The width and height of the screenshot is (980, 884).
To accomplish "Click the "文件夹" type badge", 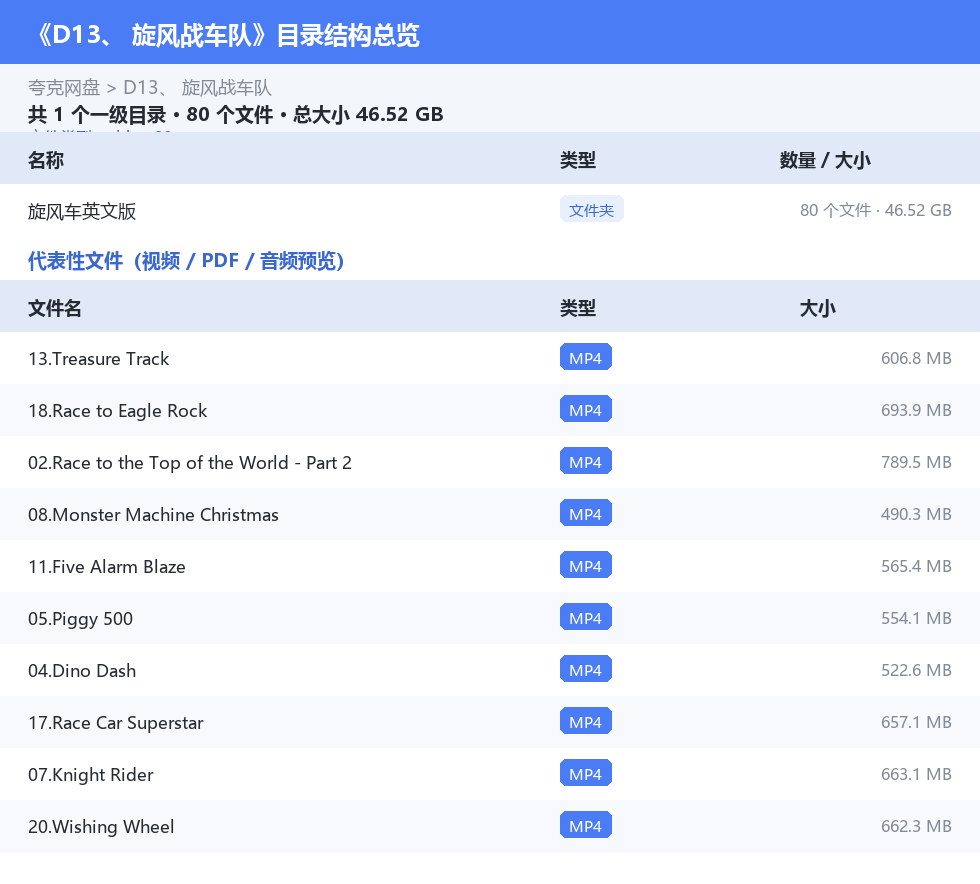I will coord(591,210).
